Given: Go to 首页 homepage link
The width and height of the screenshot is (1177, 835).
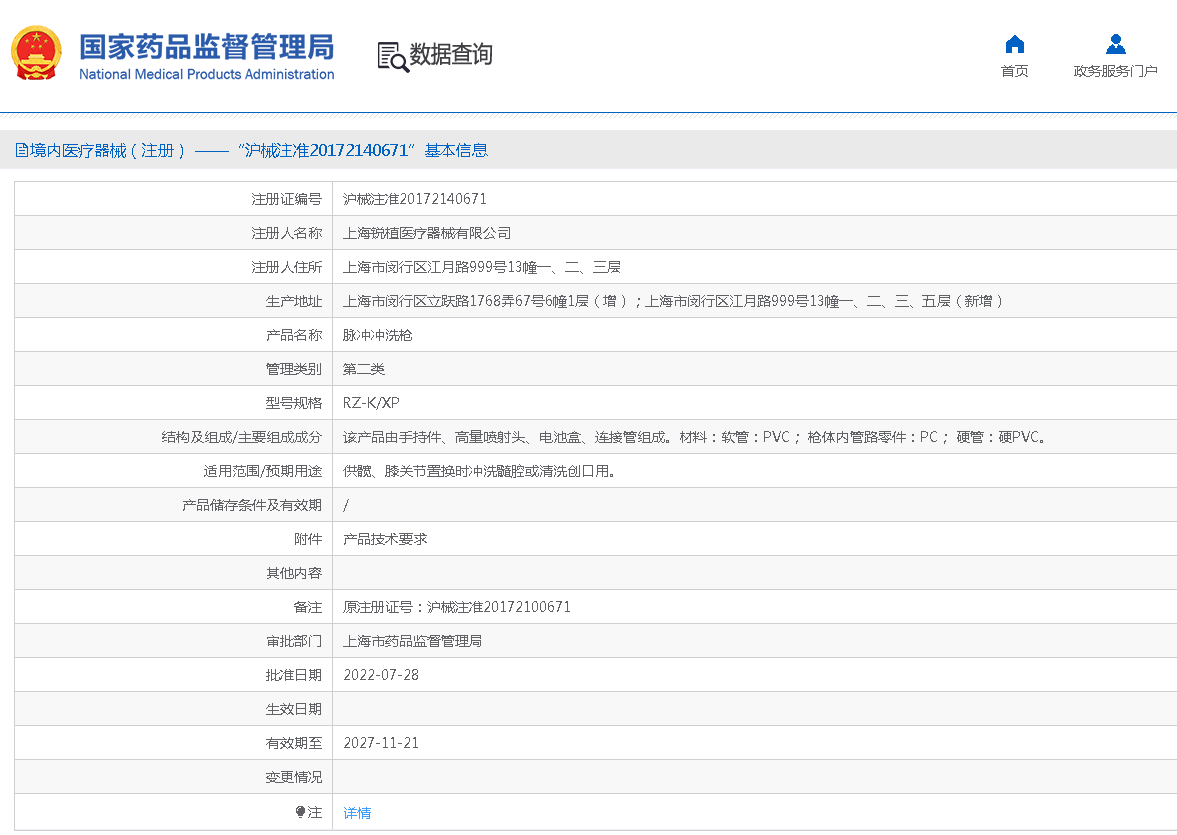Looking at the screenshot, I should click(1014, 73).
